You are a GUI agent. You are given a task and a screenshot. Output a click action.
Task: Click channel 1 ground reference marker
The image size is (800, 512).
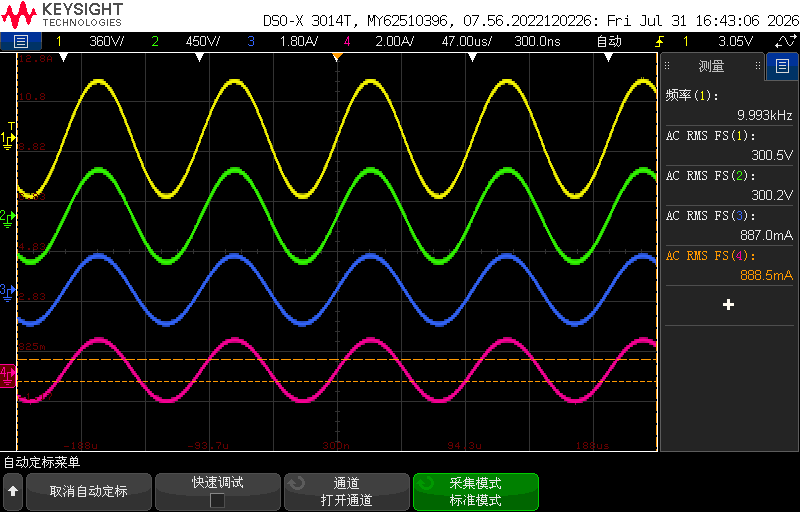(8, 139)
